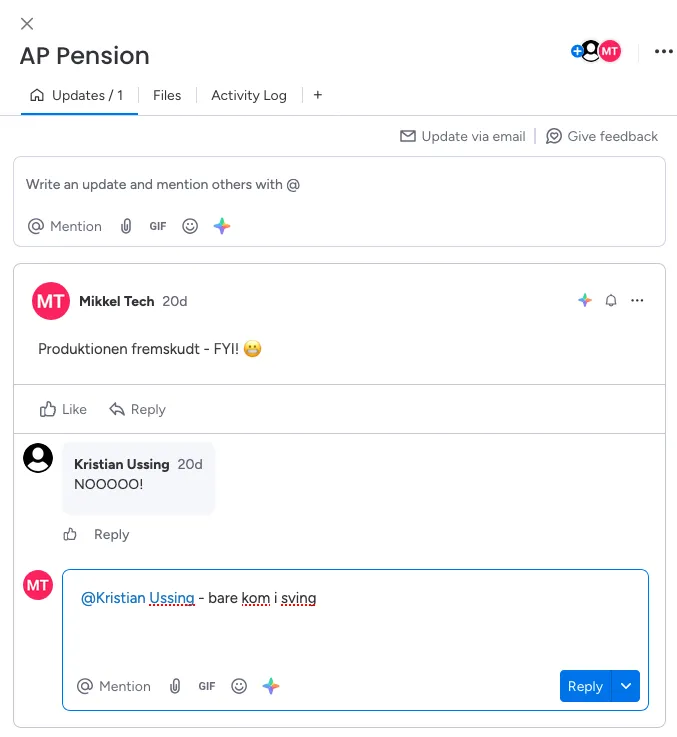Open three-dot menu on Mikkel Tech's update
Screen dimensions: 677x737
click(637, 301)
